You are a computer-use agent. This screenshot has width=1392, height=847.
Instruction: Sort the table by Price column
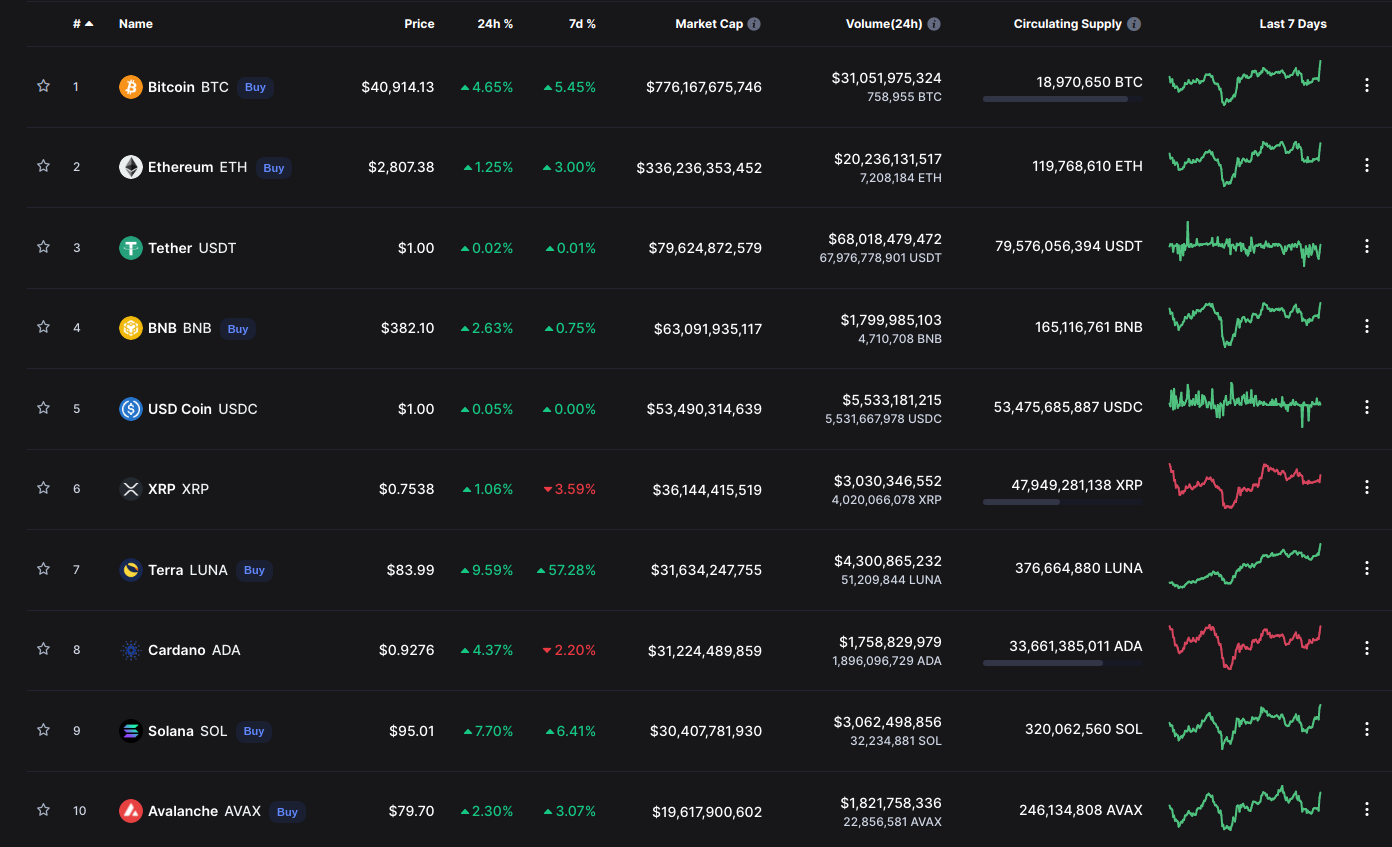(419, 24)
